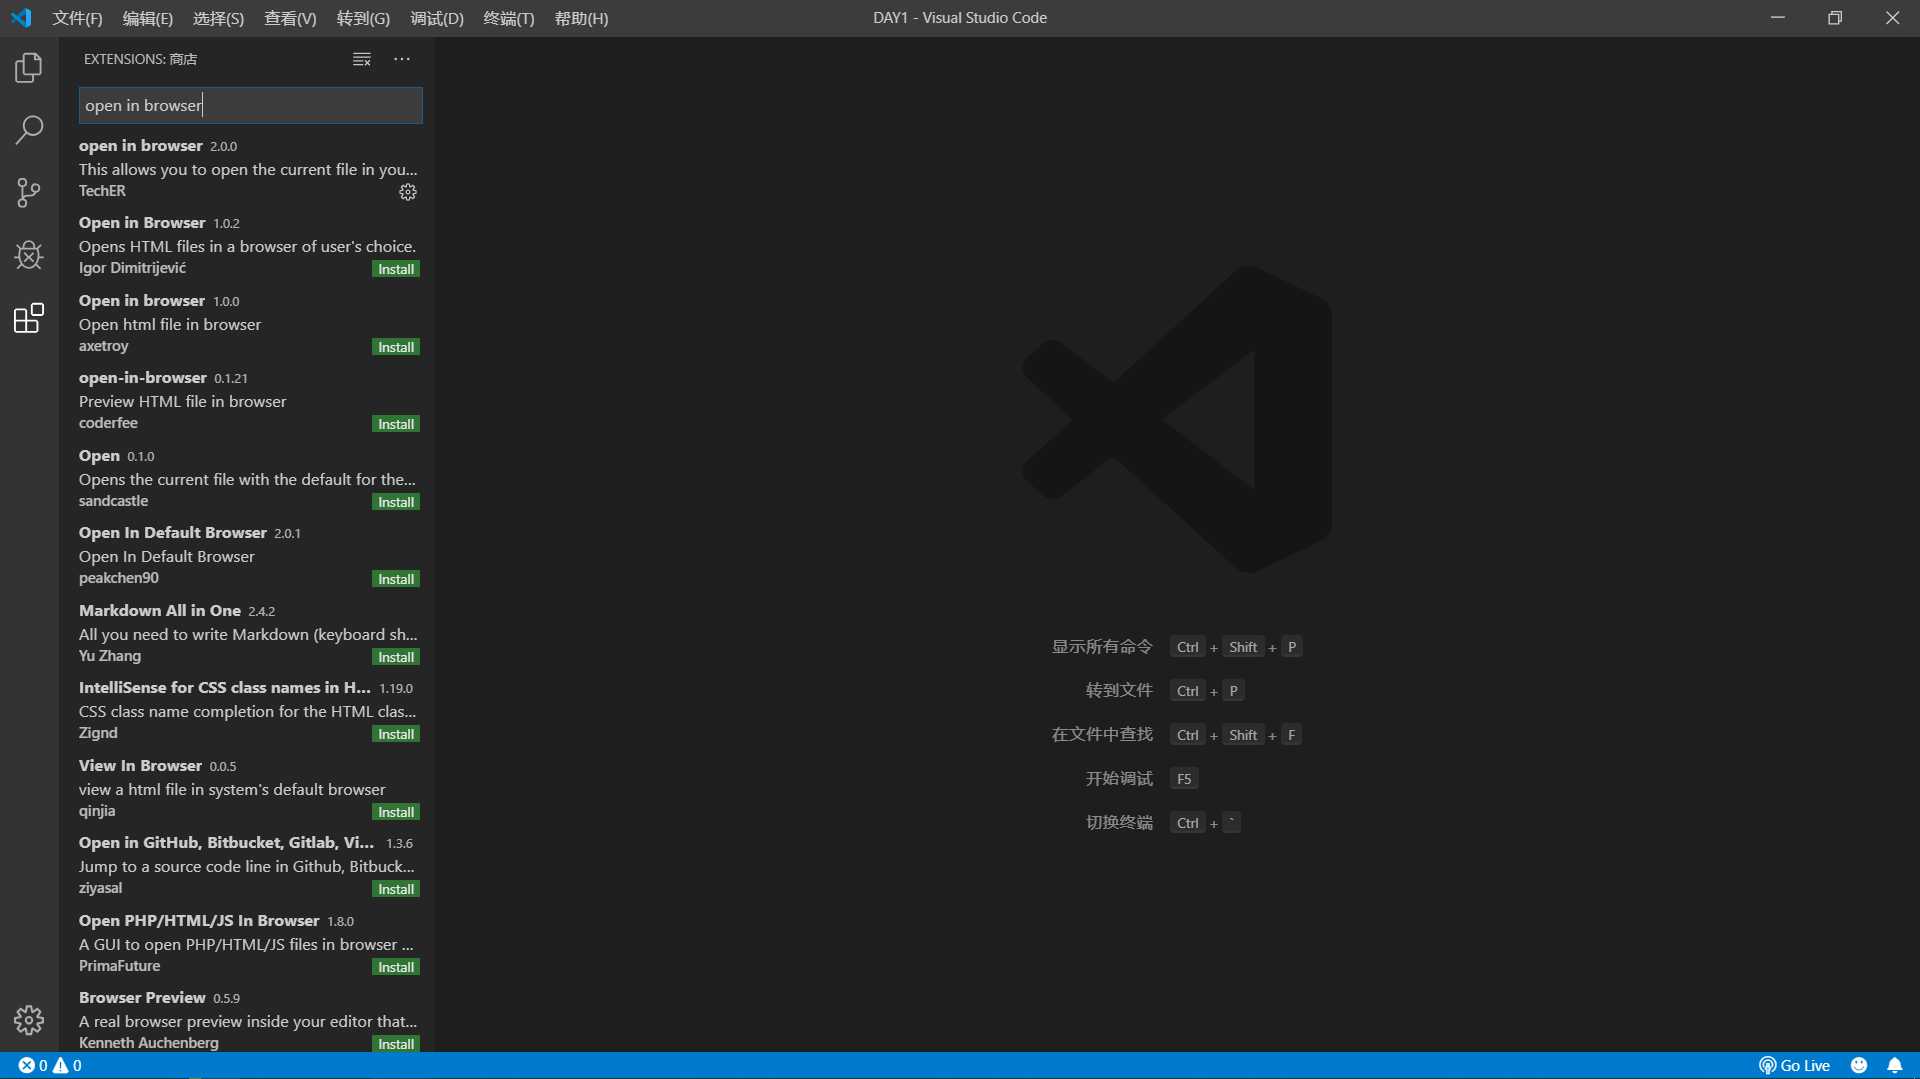Open the Debug view in activity bar

click(29, 255)
